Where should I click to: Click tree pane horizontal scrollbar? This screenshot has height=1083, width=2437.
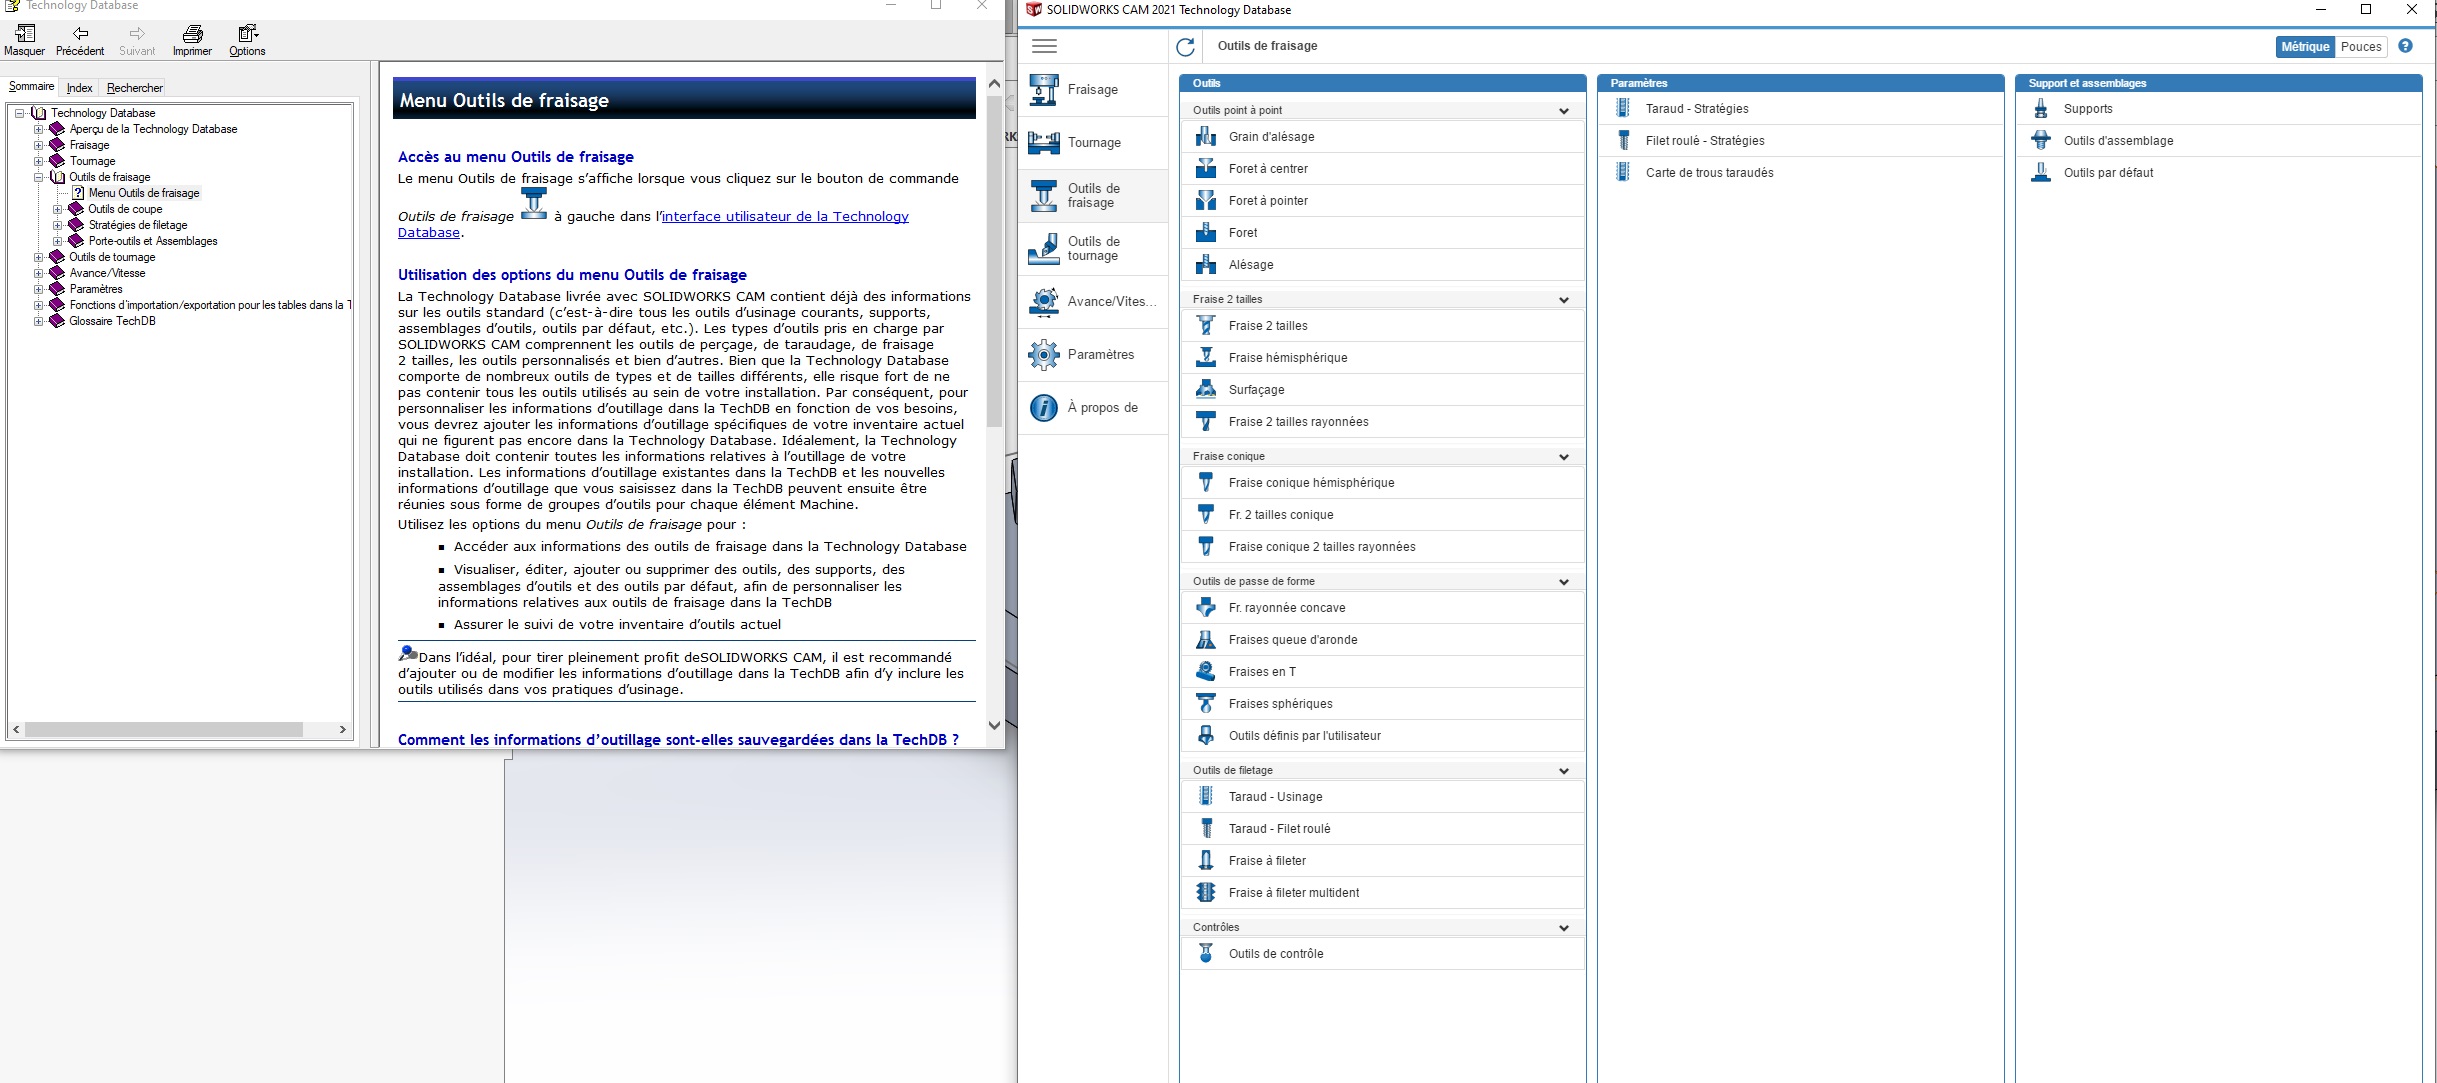click(x=164, y=730)
